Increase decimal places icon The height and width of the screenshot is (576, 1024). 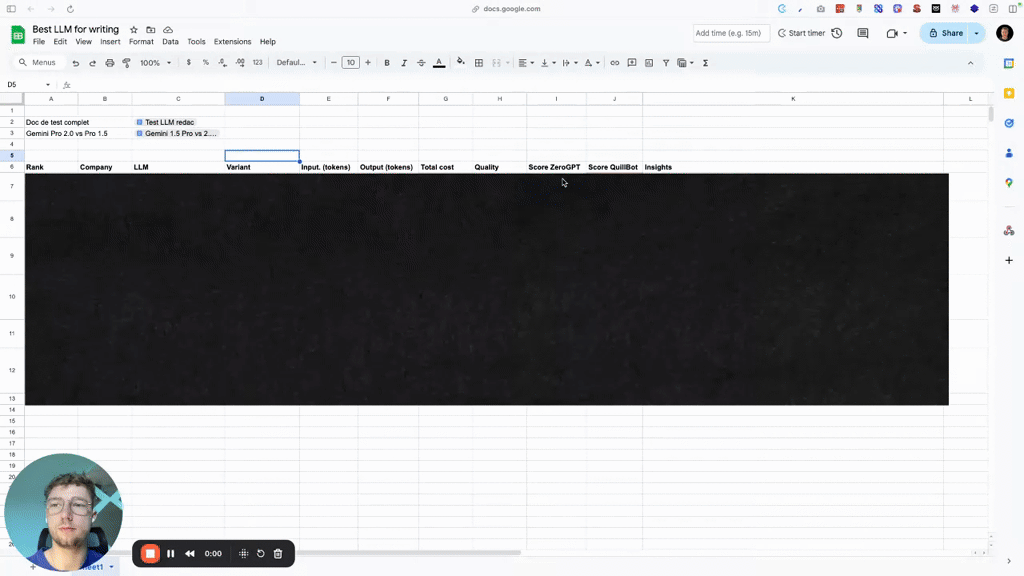click(240, 63)
